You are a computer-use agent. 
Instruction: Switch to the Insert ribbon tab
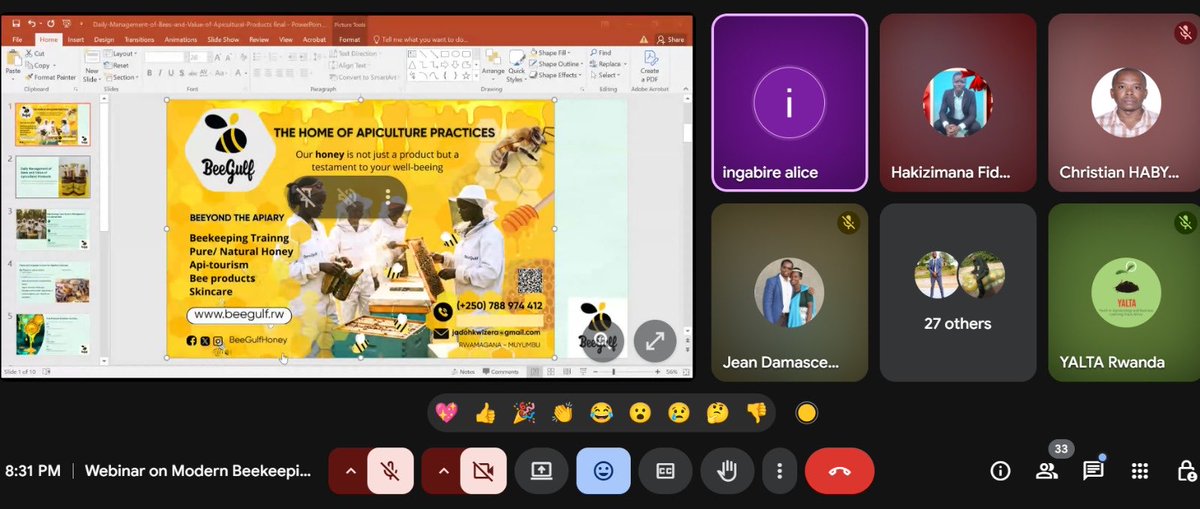pos(75,39)
